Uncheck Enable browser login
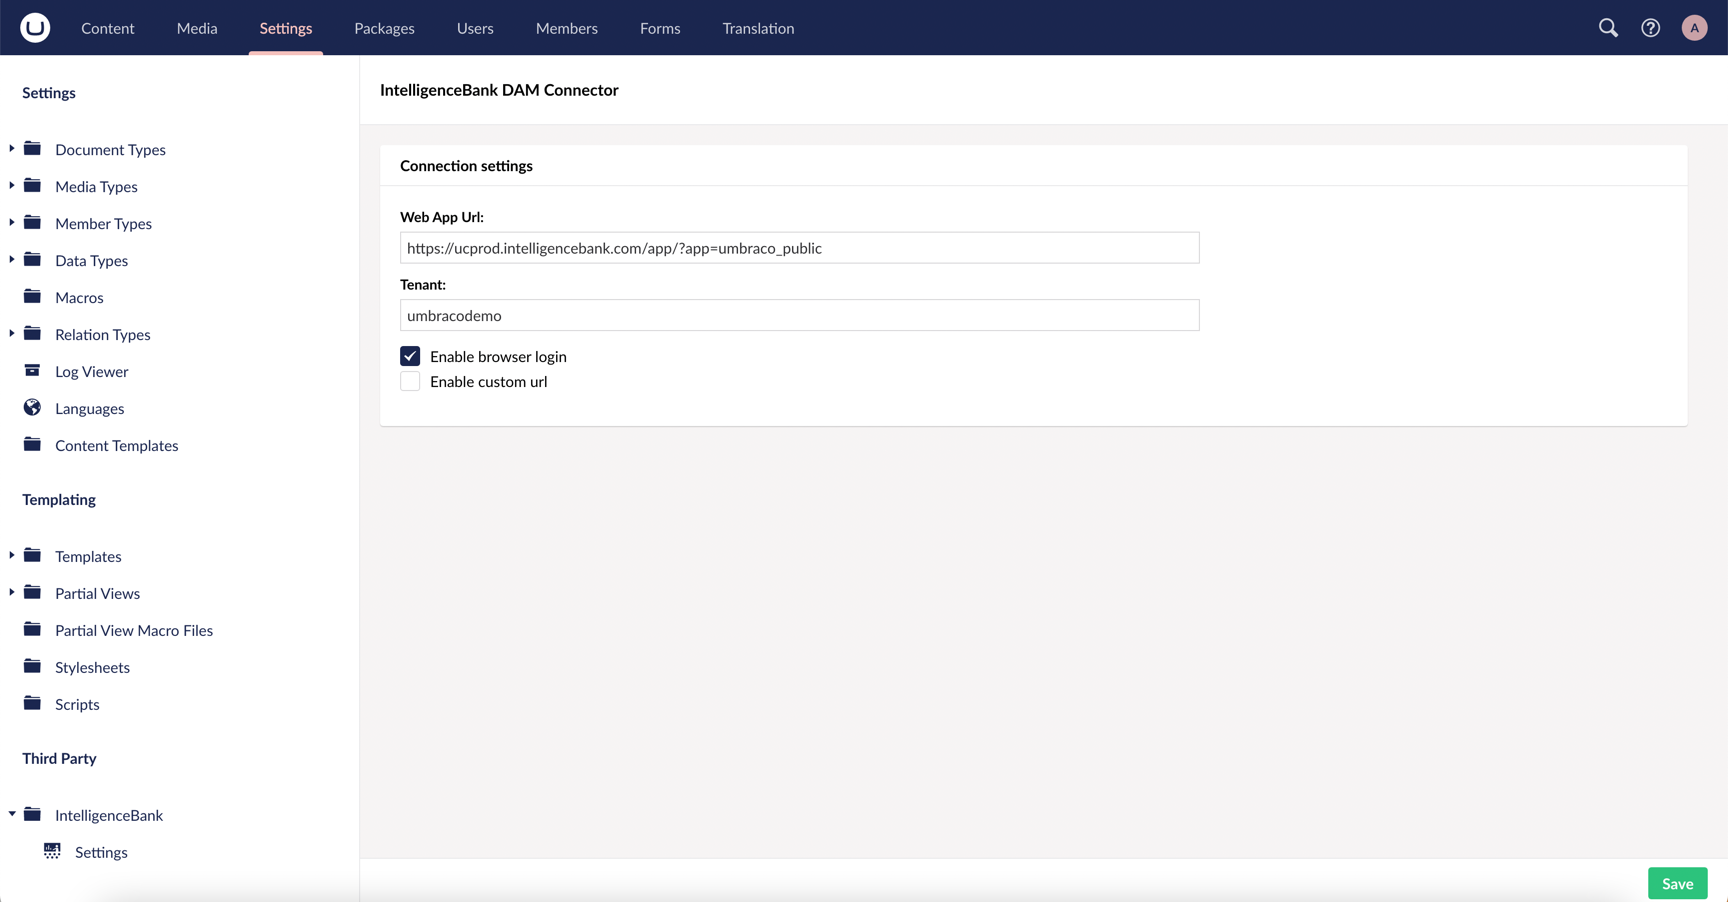1728x902 pixels. pyautogui.click(x=410, y=356)
